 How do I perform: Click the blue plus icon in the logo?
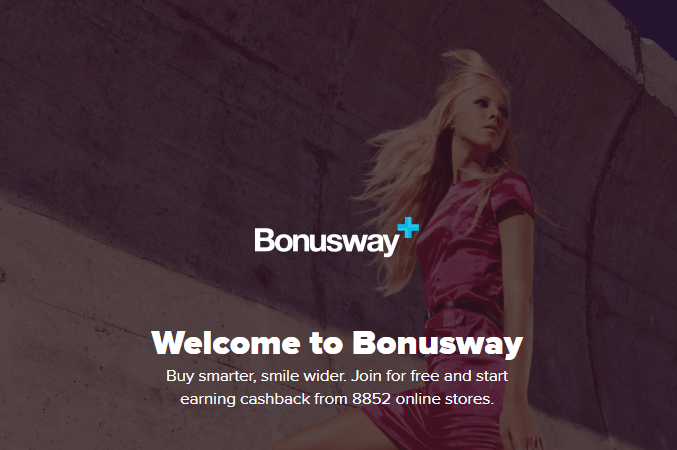pos(408,227)
